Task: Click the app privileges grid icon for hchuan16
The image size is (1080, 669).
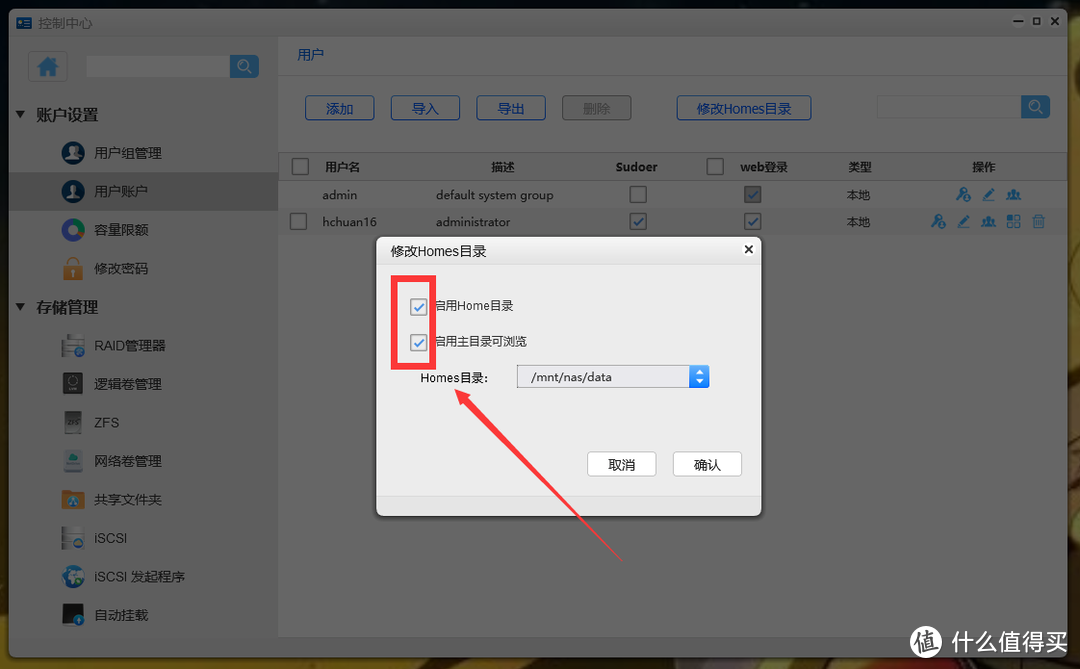Action: coord(1013,221)
